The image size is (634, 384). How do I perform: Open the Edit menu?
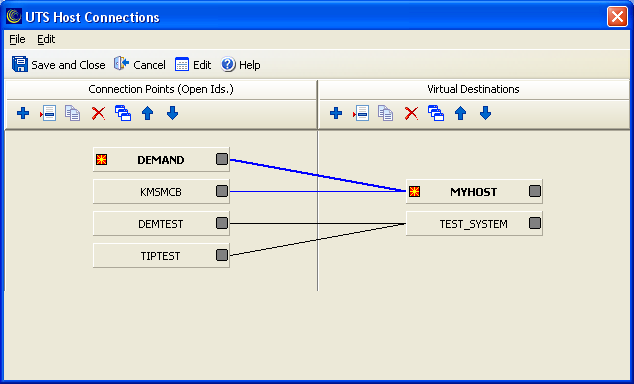click(46, 39)
